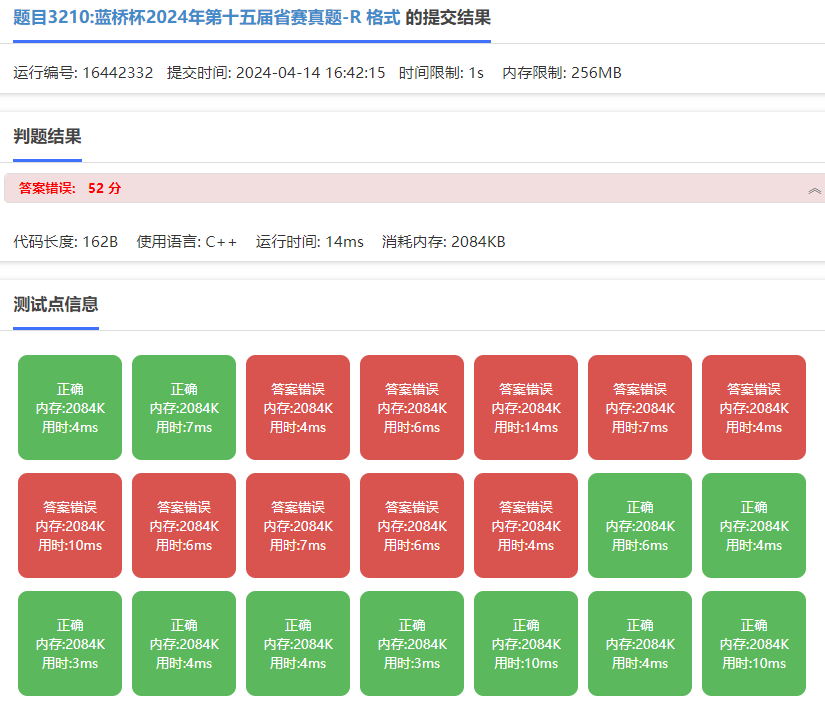This screenshot has height=714, width=825.
Task: Click the red 答案错误 tile with 用时:10ms
Action: pos(70,525)
